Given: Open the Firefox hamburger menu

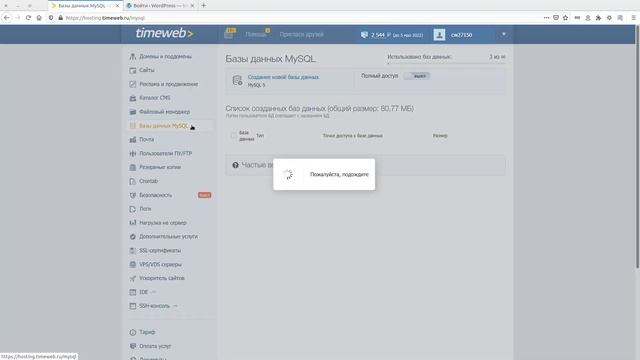Looking at the screenshot, I should pyautogui.click(x=633, y=18).
